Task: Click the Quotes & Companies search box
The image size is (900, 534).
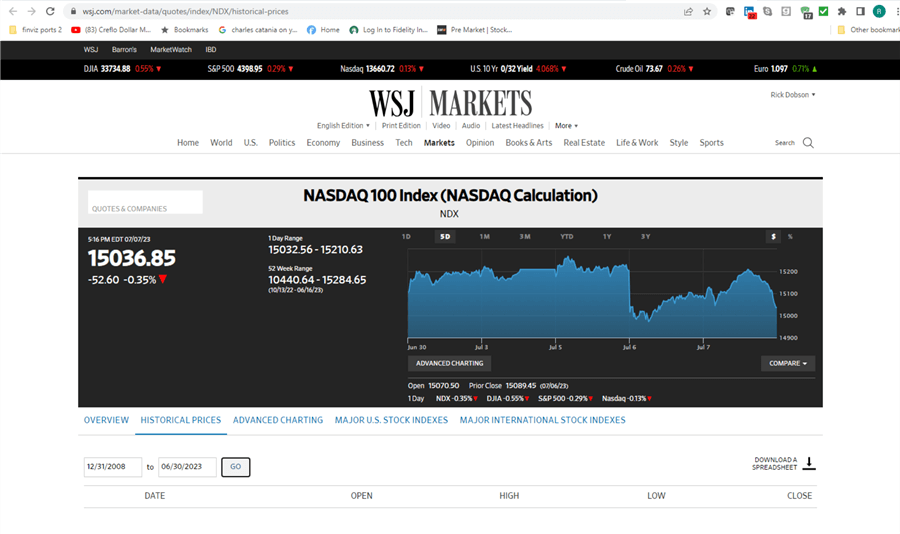Action: pyautogui.click(x=145, y=202)
